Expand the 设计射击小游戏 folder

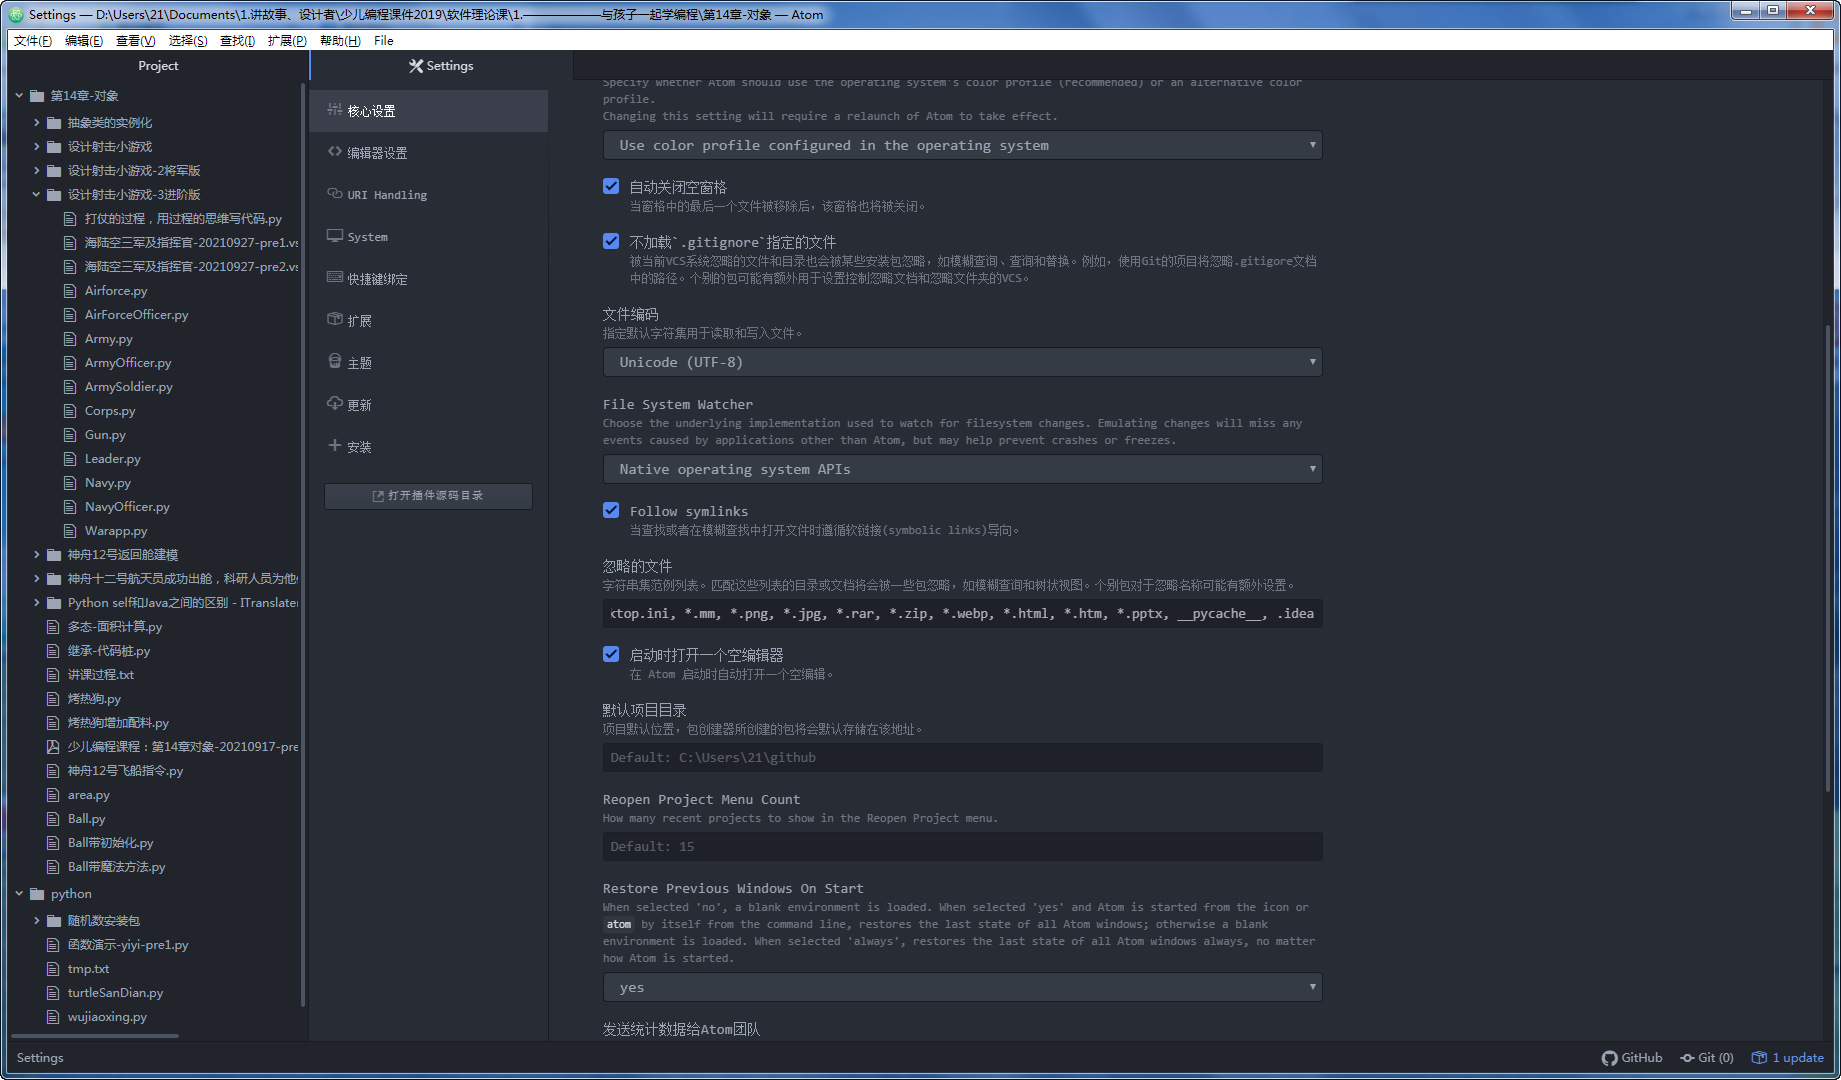coord(37,147)
